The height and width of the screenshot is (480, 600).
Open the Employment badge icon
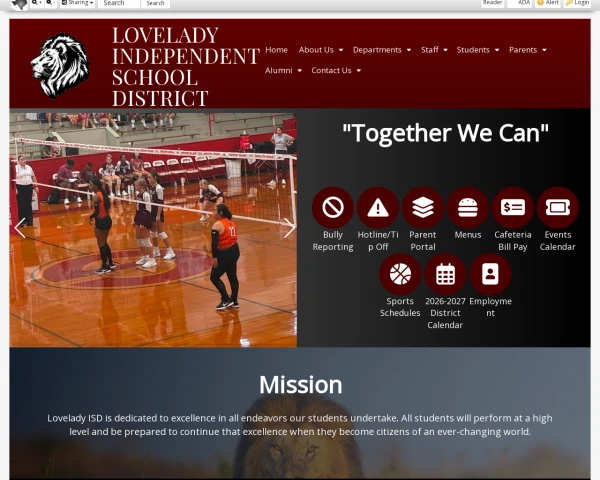490,274
